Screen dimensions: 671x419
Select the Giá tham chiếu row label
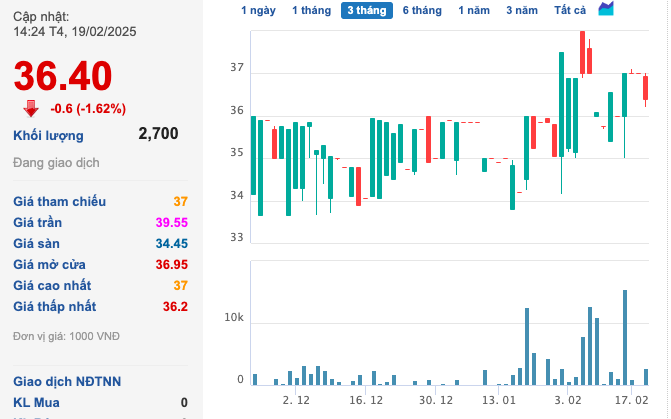pyautogui.click(x=59, y=202)
